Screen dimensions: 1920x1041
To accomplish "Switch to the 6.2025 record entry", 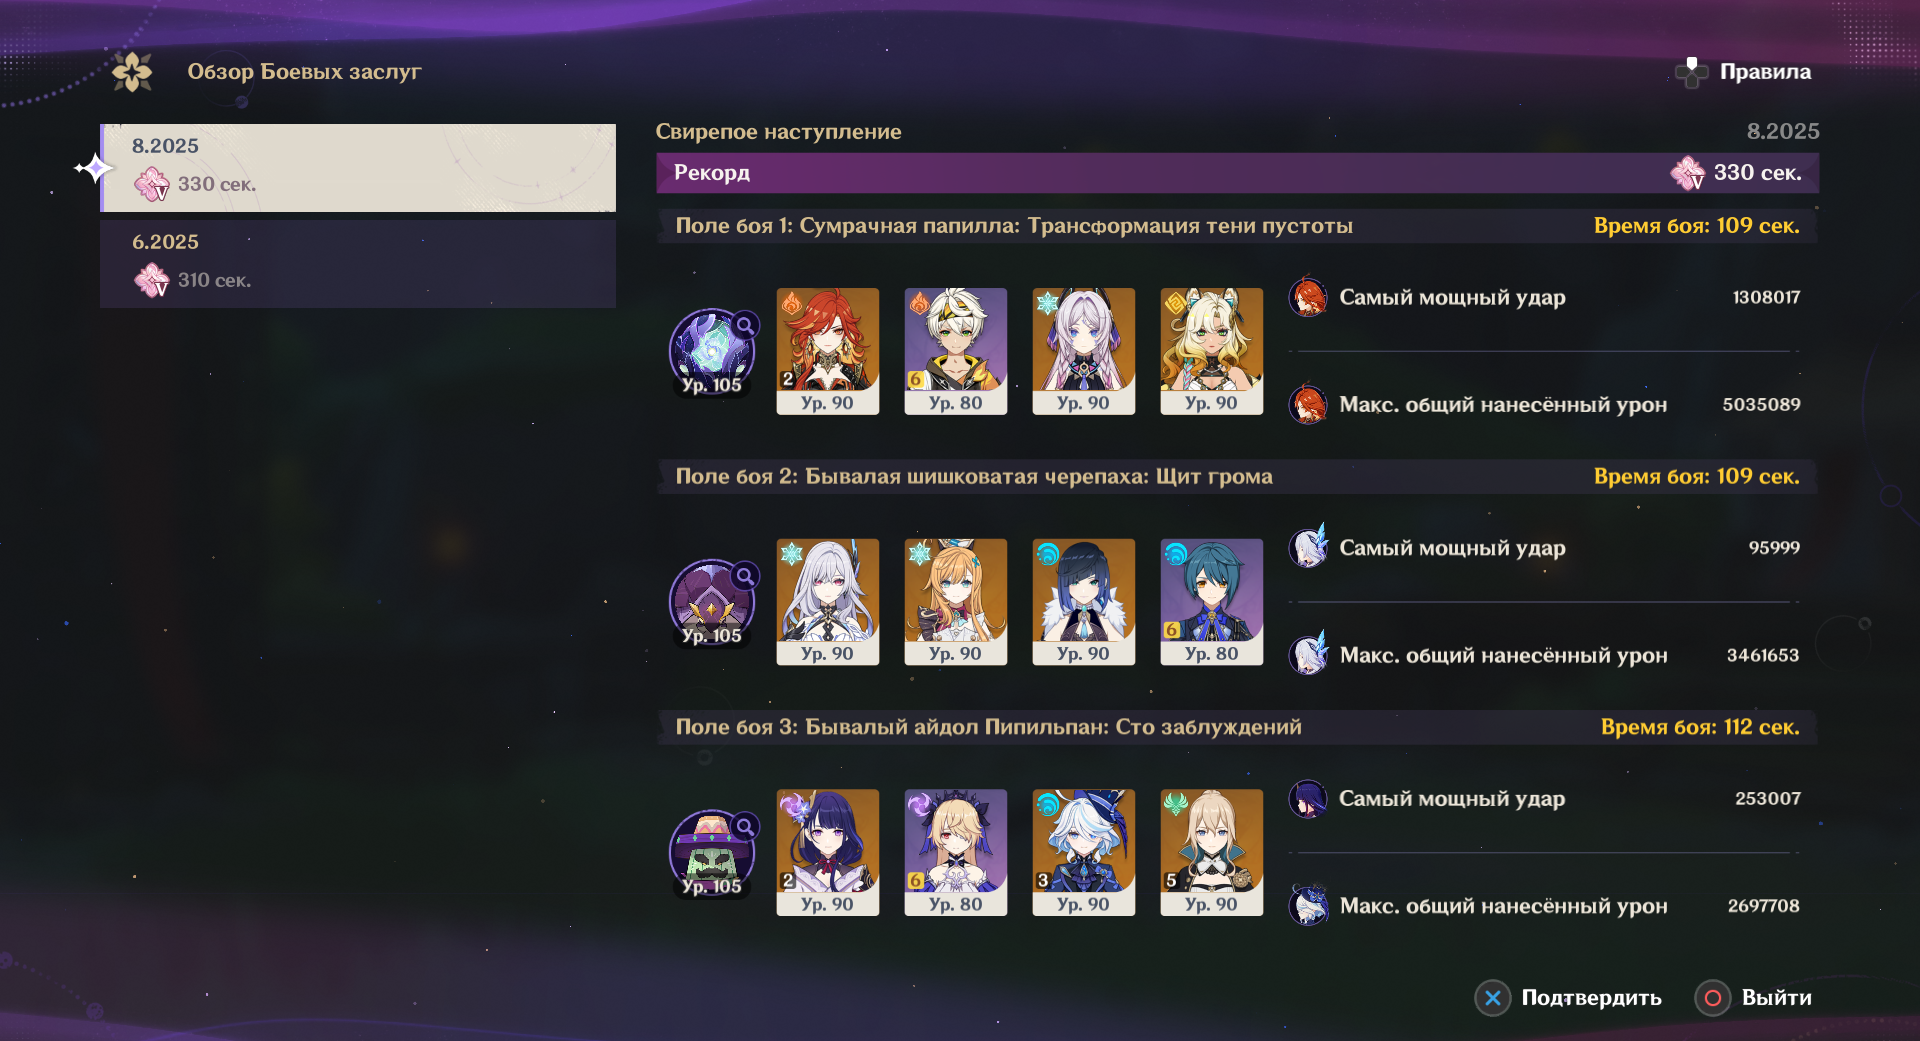I will coord(358,264).
